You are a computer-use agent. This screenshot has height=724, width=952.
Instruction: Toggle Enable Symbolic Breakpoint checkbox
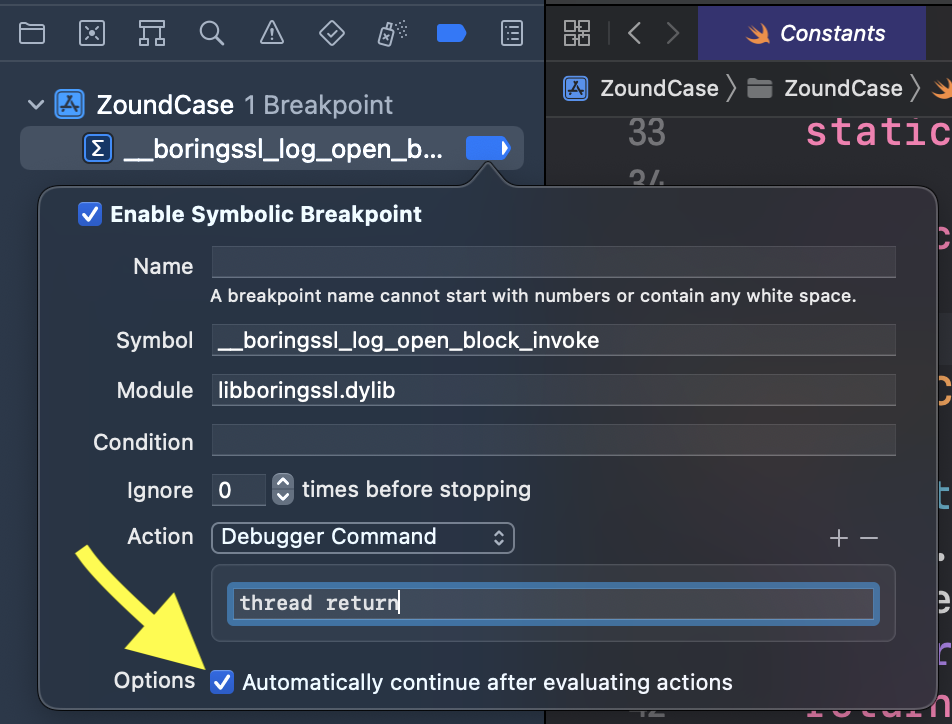[90, 214]
